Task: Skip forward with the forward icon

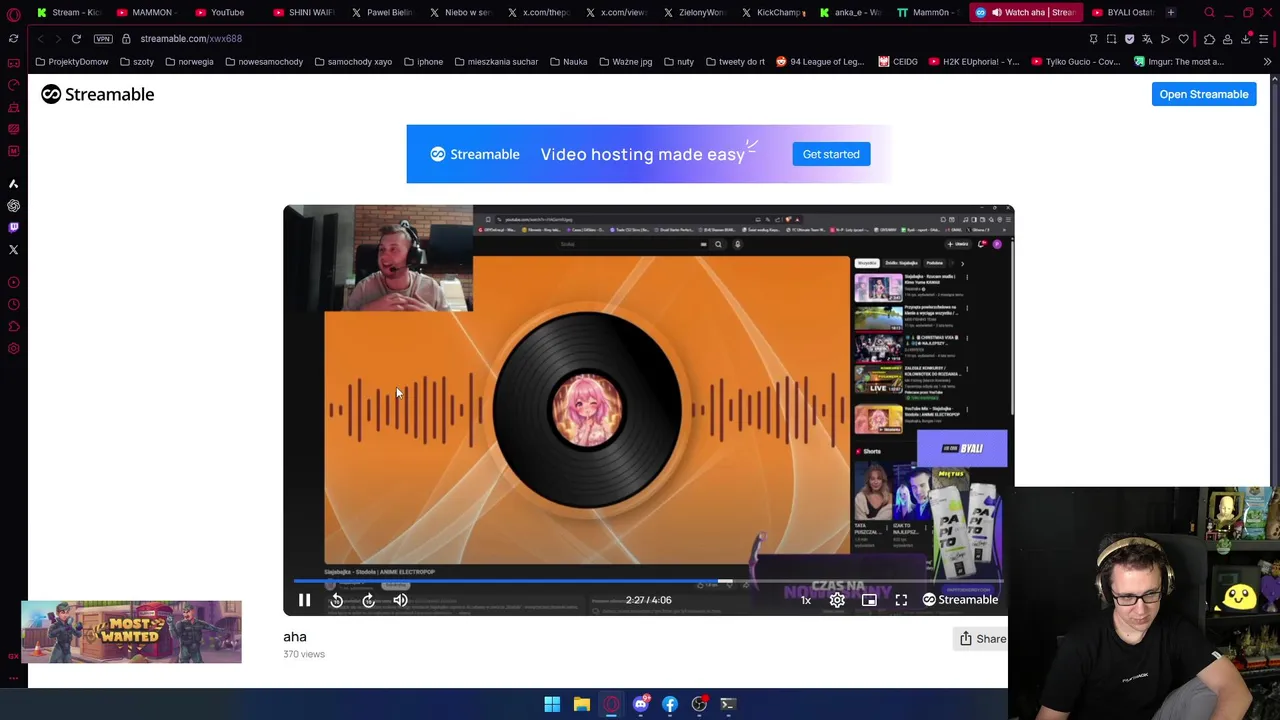Action: 369,600
